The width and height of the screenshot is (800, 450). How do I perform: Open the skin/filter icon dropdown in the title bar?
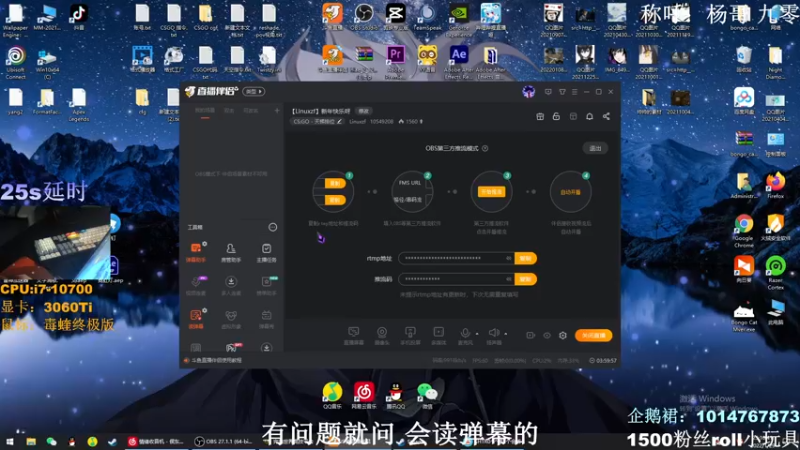(x=562, y=92)
